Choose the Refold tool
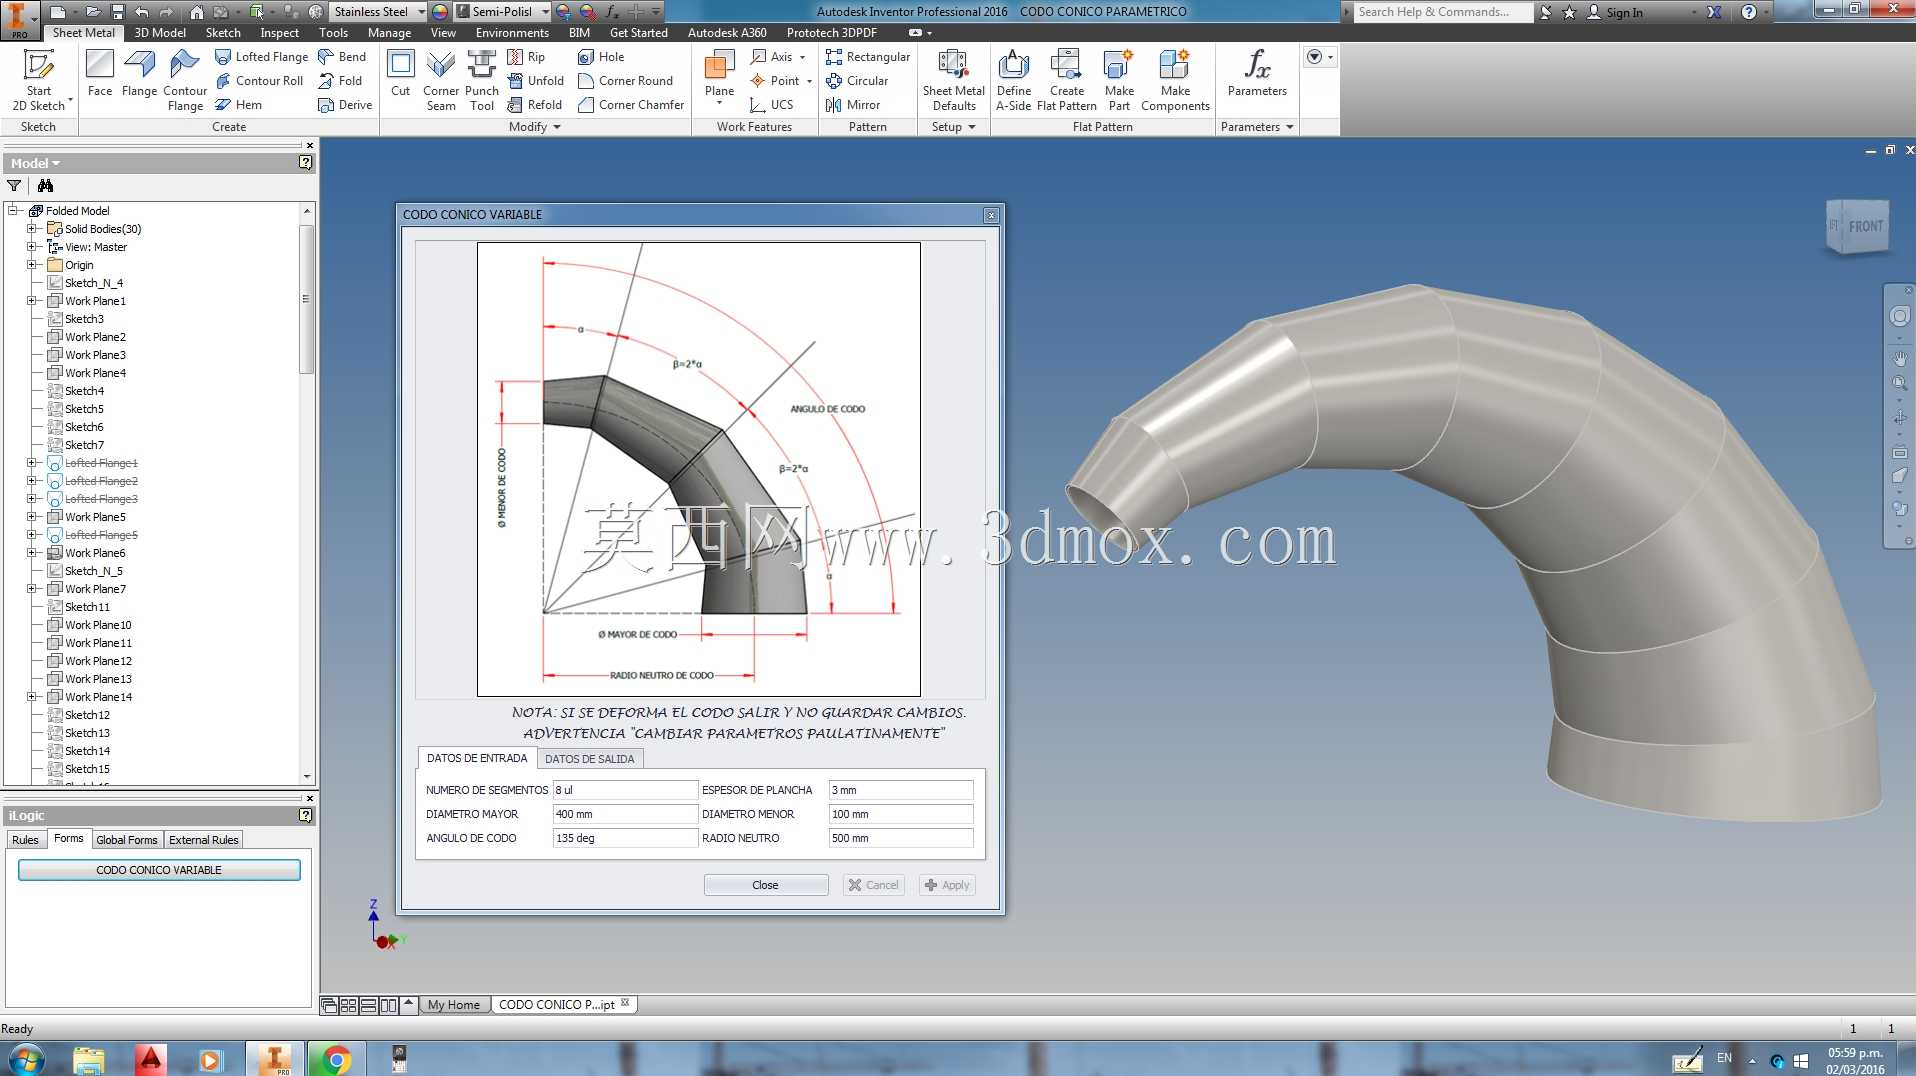Screen dimensions: 1916x1076 coord(535,105)
